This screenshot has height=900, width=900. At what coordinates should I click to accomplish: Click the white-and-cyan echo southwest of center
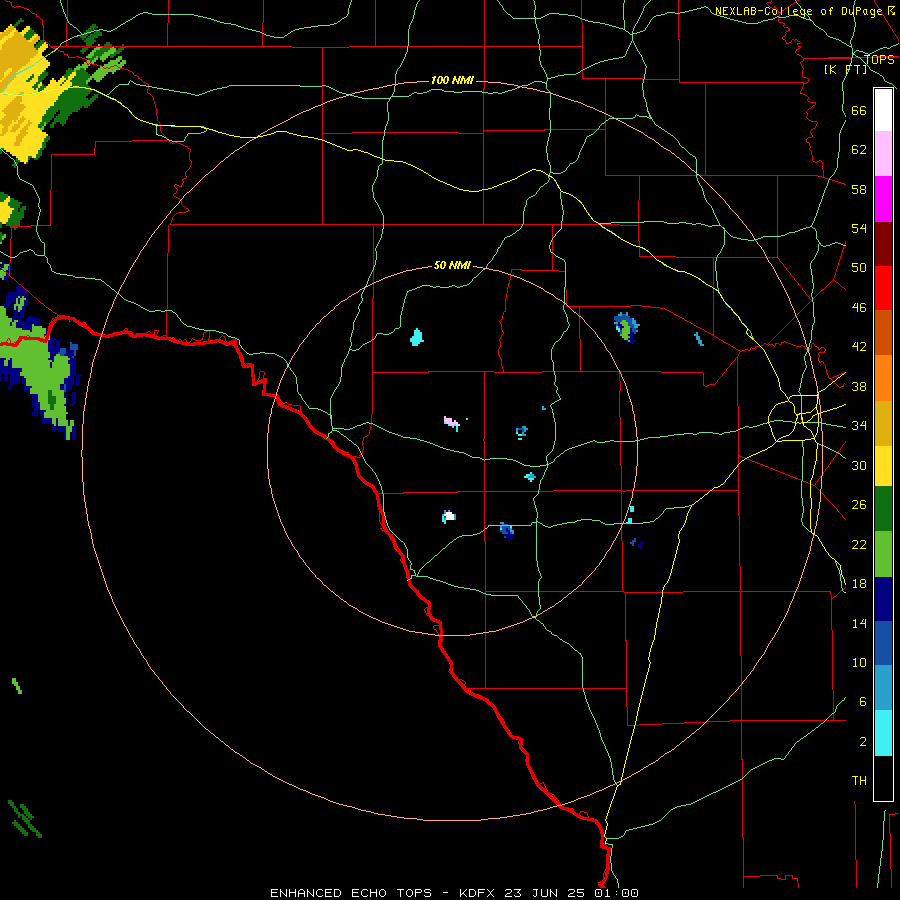coord(448,517)
